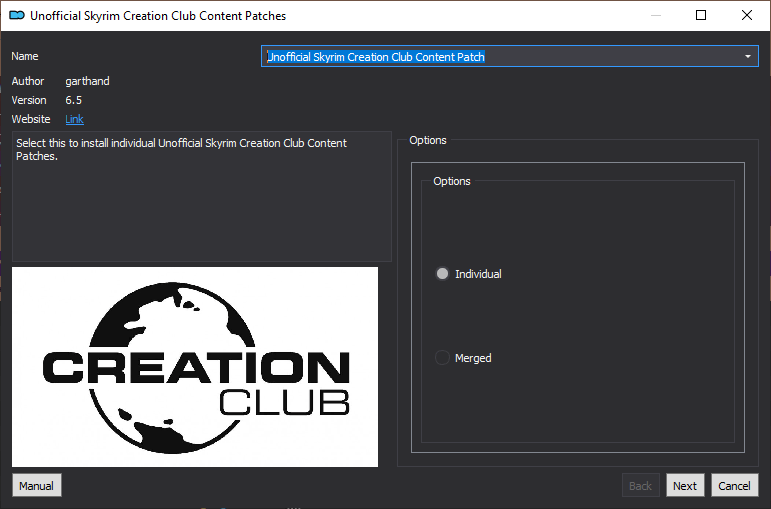Image resolution: width=771 pixels, height=509 pixels.
Task: Open the Name combo box dropdown arrow
Action: click(x=747, y=57)
